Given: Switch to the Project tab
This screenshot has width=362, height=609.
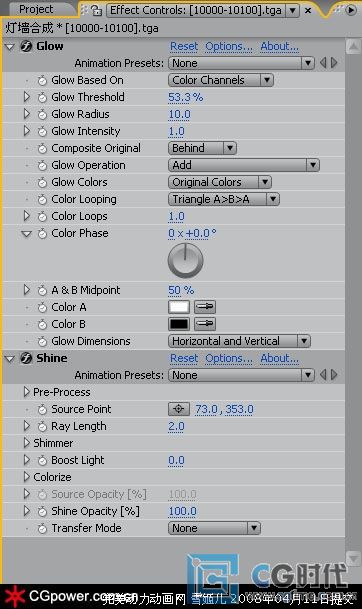Looking at the screenshot, I should point(36,9).
